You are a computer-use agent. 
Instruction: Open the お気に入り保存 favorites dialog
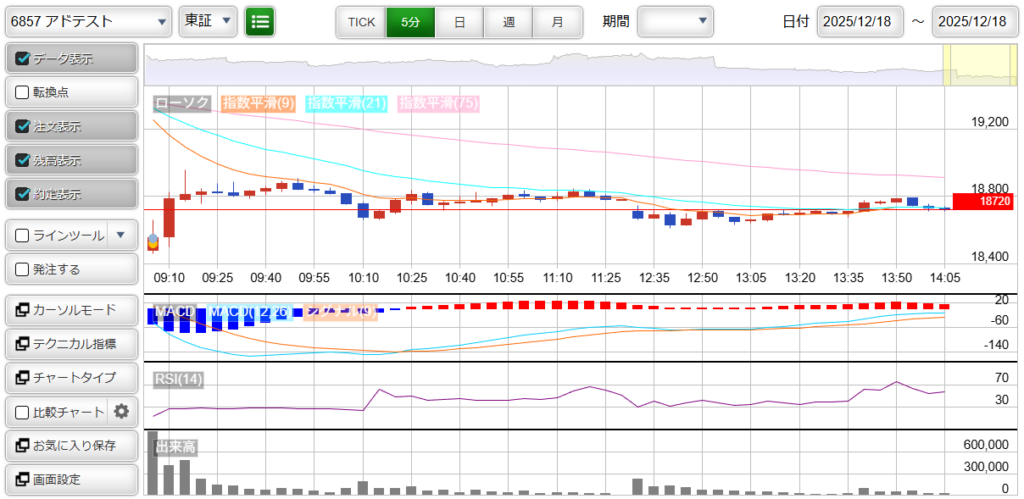(x=70, y=445)
